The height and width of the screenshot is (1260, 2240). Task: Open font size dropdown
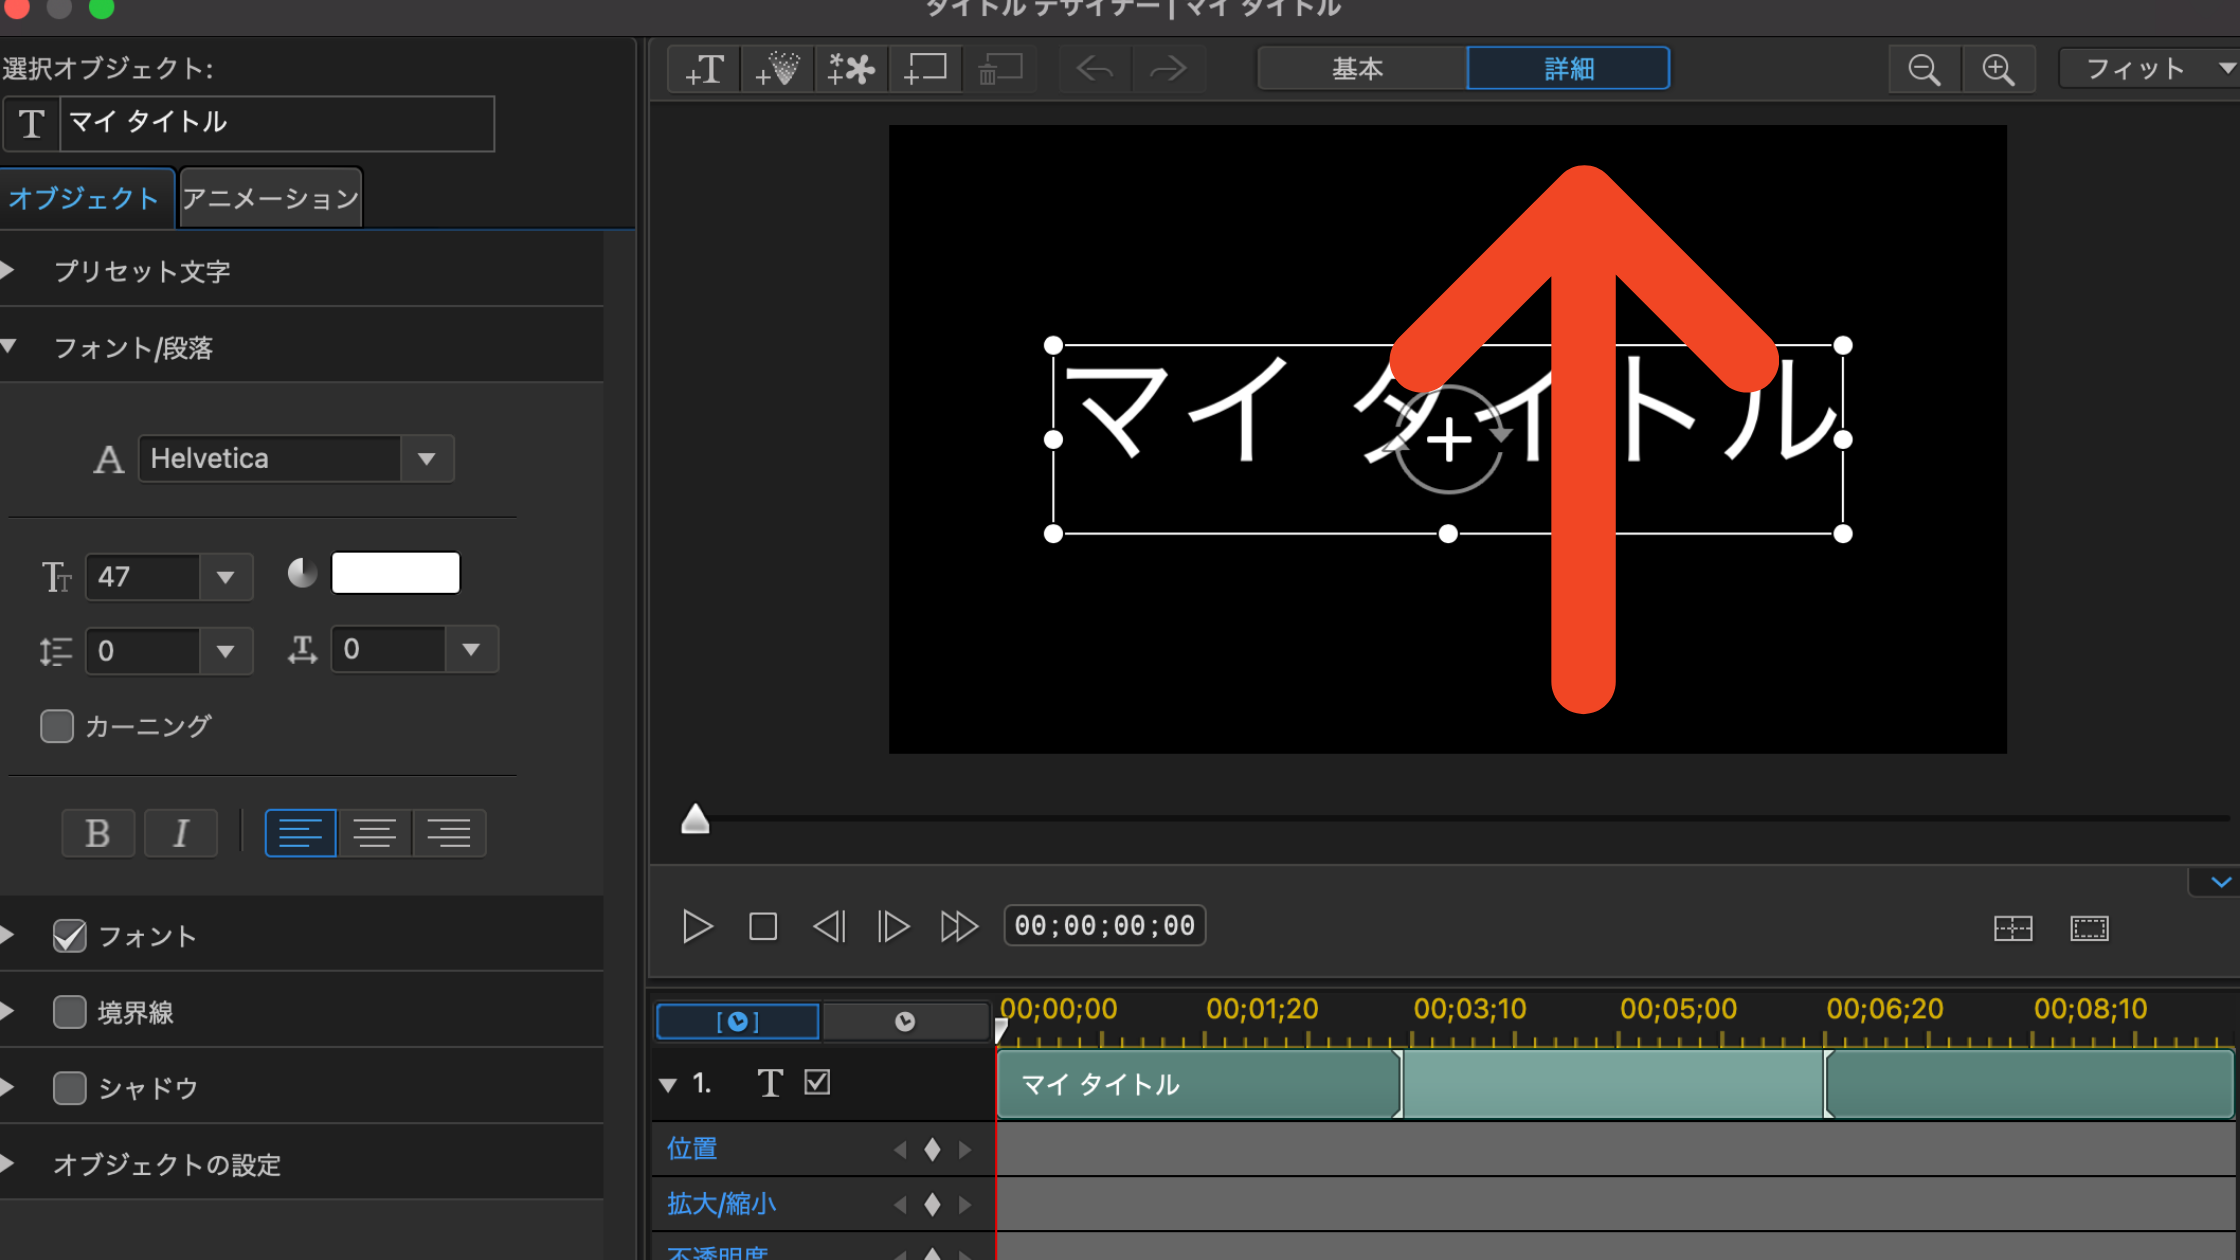[x=226, y=577]
